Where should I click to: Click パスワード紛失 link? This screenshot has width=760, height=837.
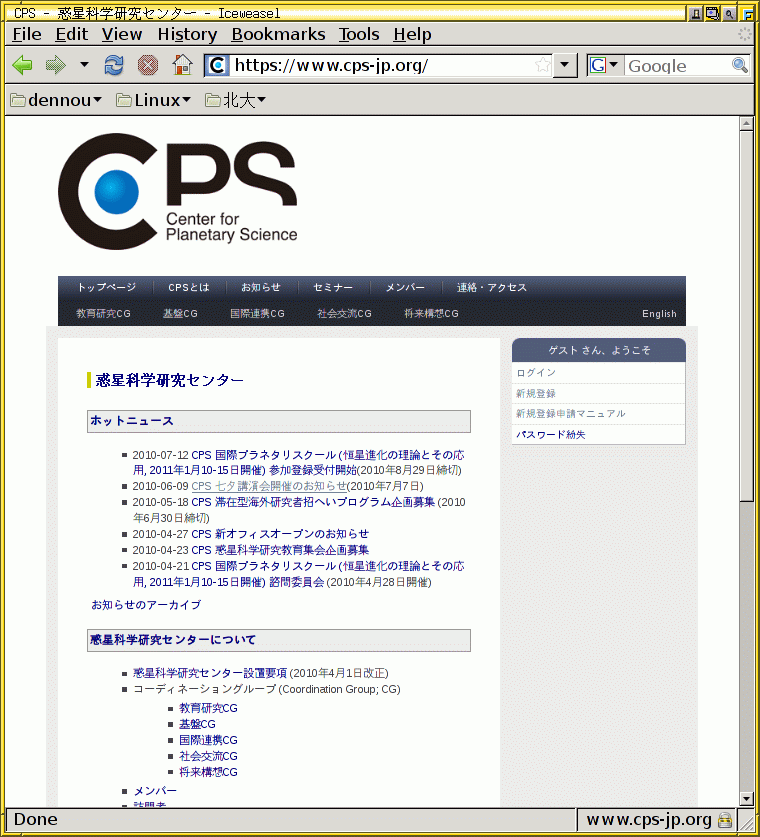pyautogui.click(x=551, y=435)
